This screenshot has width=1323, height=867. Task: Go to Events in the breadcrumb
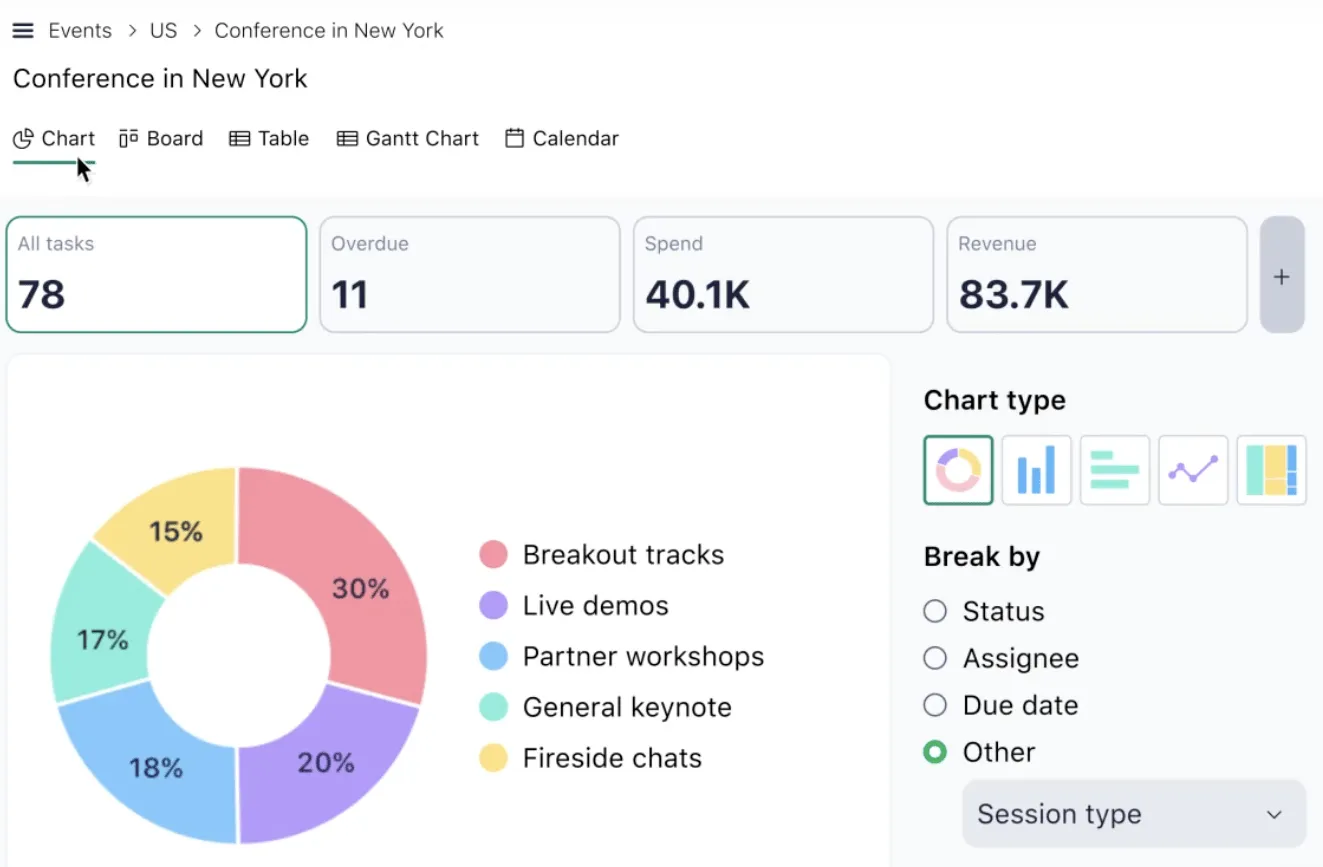(x=80, y=31)
